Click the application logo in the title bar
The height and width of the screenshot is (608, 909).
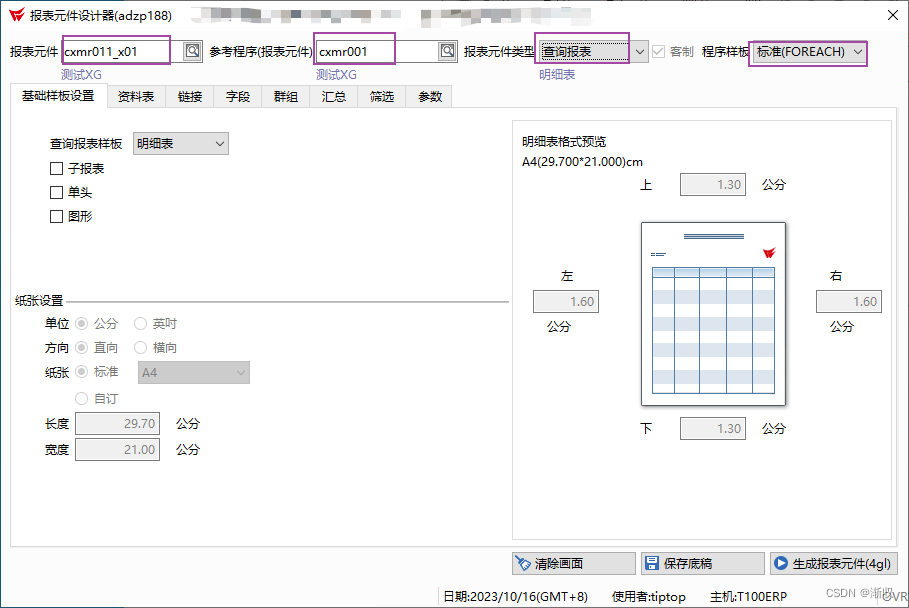click(16, 15)
